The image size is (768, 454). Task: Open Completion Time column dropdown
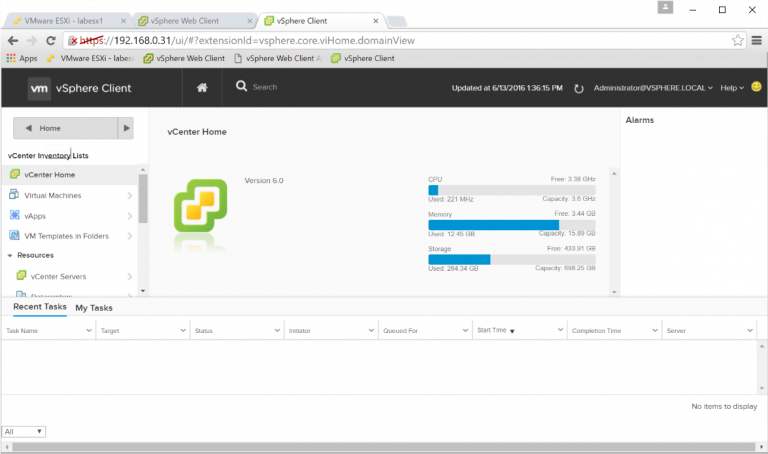click(654, 330)
